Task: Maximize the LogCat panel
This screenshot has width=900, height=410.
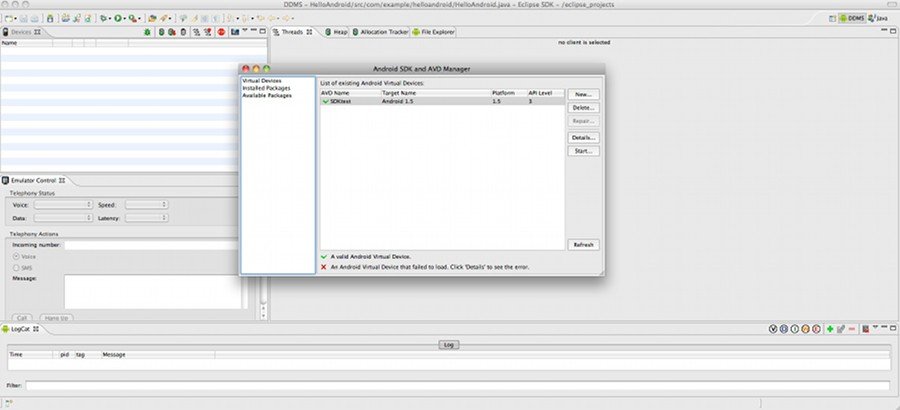Action: 893,328
